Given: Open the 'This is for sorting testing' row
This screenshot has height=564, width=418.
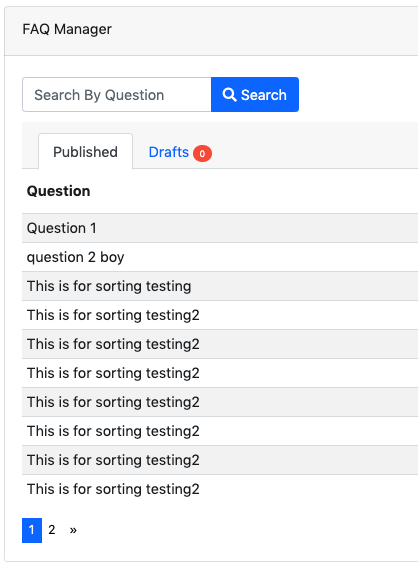Looking at the screenshot, I should click(220, 286).
